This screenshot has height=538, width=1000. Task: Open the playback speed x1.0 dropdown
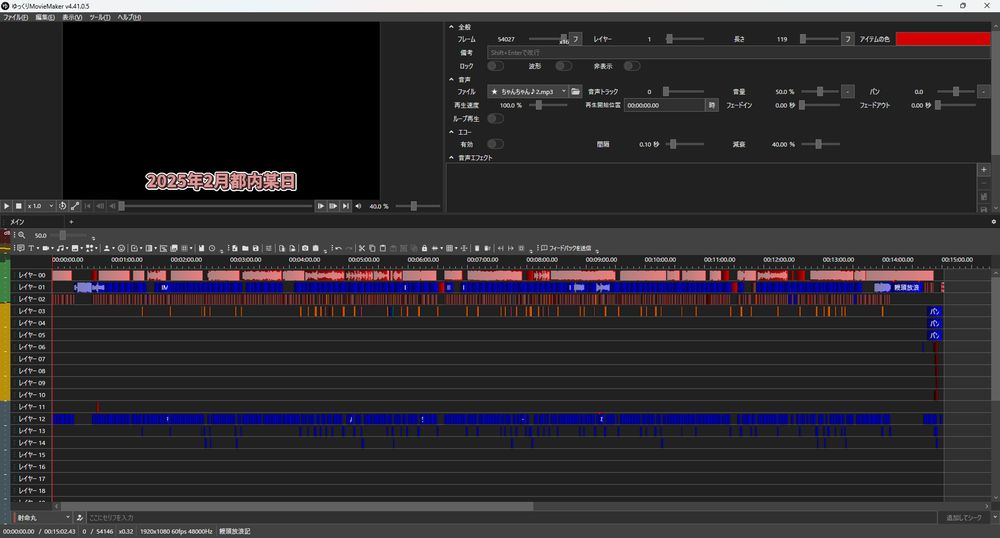tap(41, 206)
